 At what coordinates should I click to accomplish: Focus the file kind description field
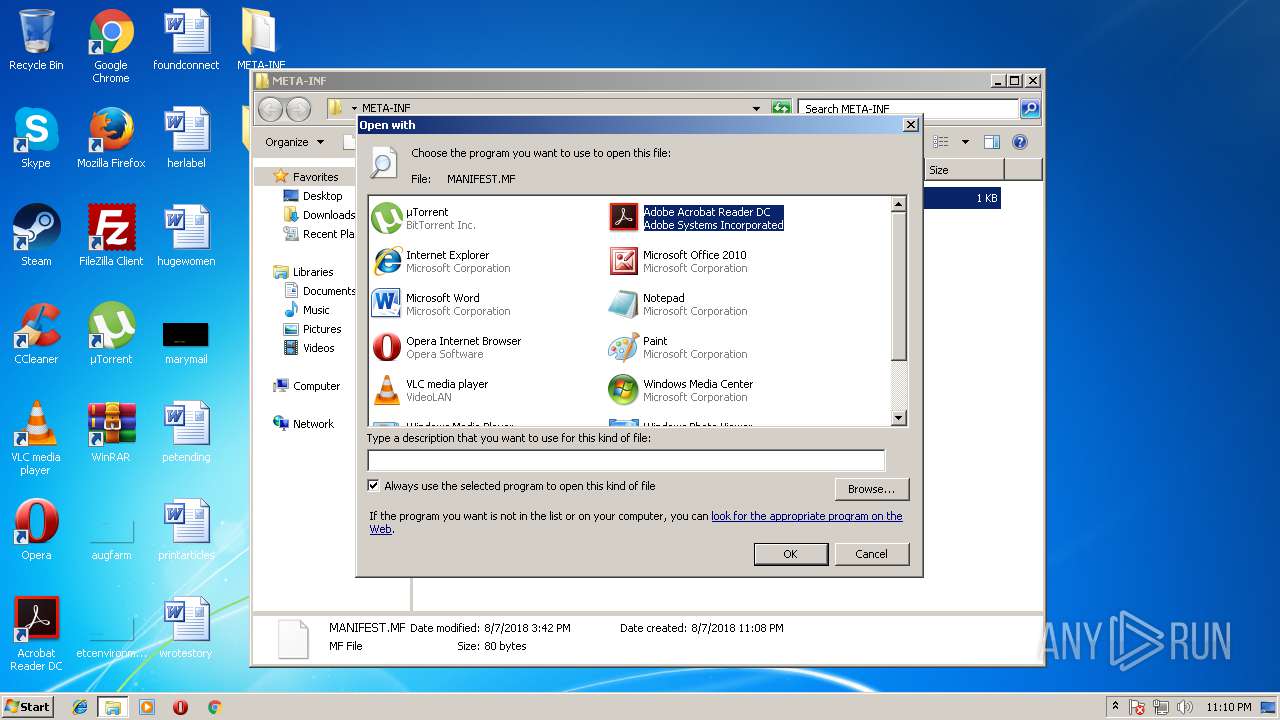tap(626, 460)
